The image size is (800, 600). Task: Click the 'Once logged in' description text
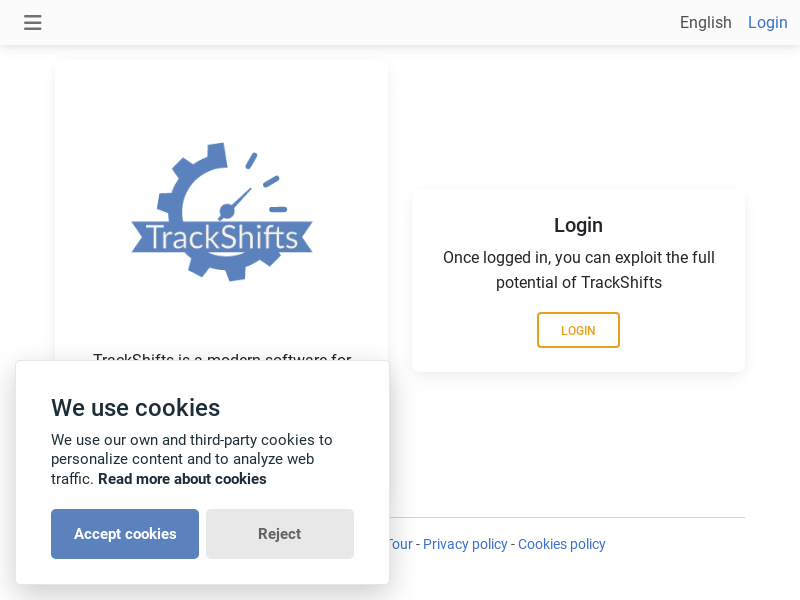click(x=578, y=270)
